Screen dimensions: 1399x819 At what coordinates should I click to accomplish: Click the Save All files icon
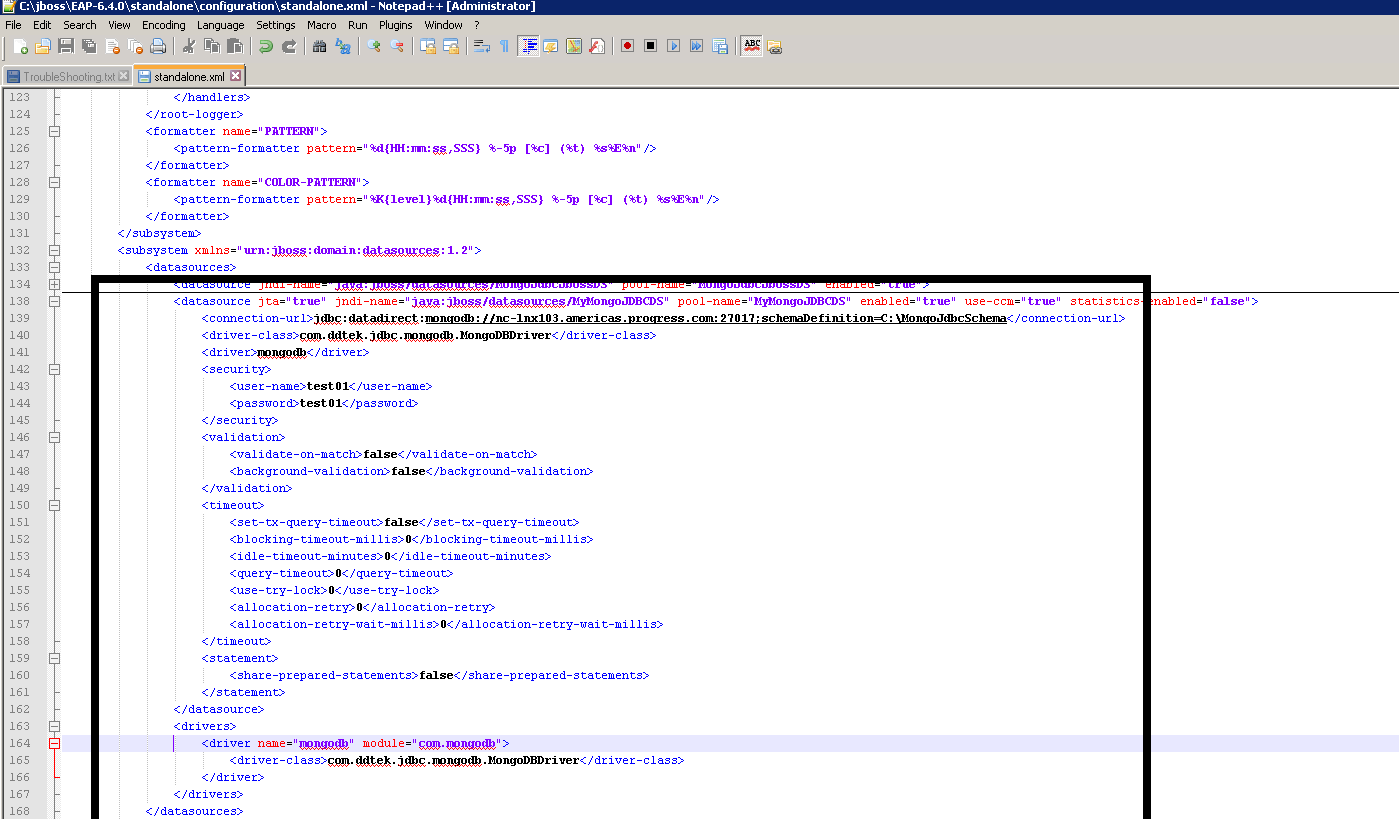click(x=87, y=46)
